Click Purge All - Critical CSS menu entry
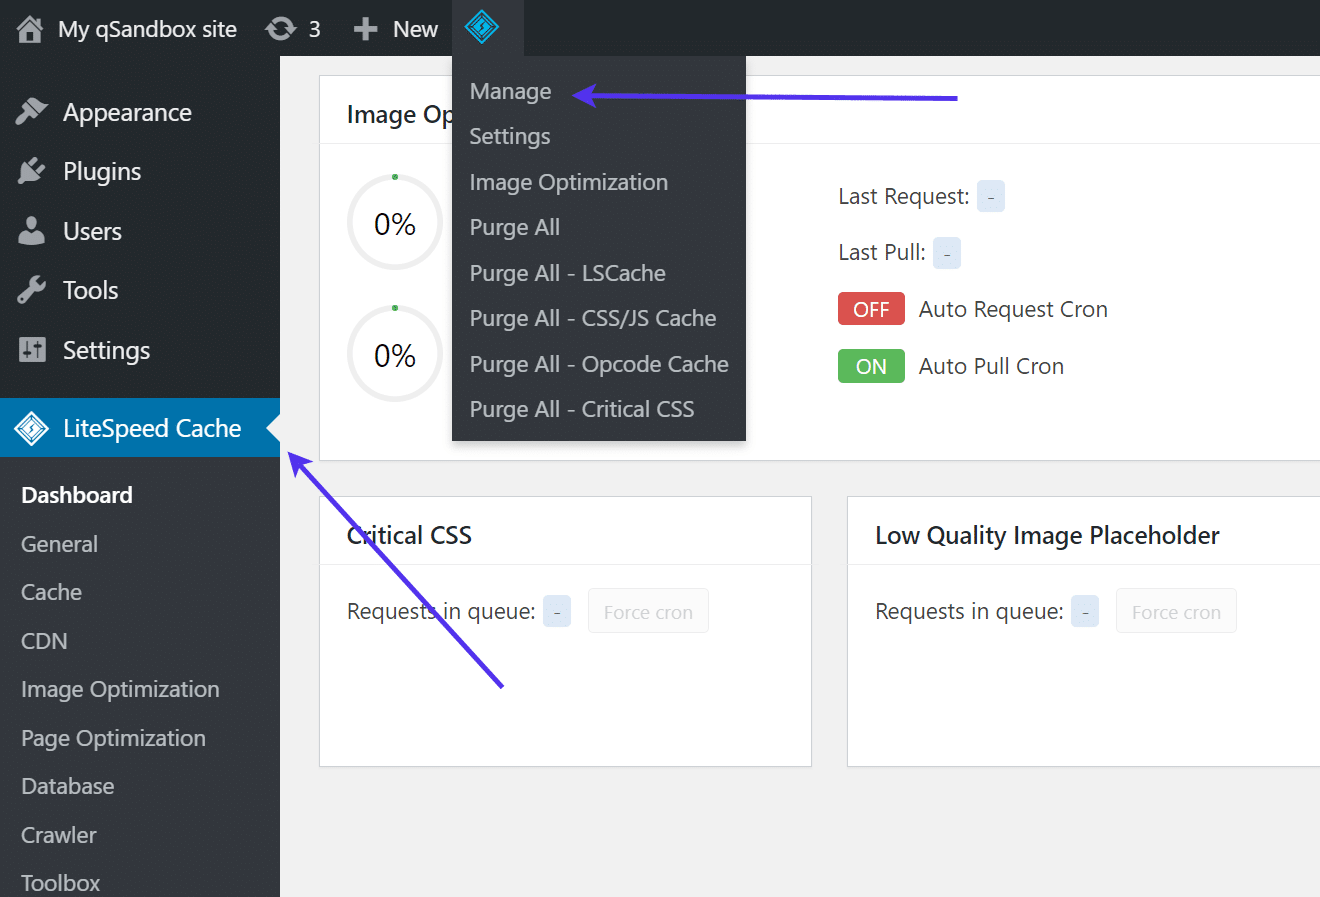The width and height of the screenshot is (1320, 897). point(581,408)
